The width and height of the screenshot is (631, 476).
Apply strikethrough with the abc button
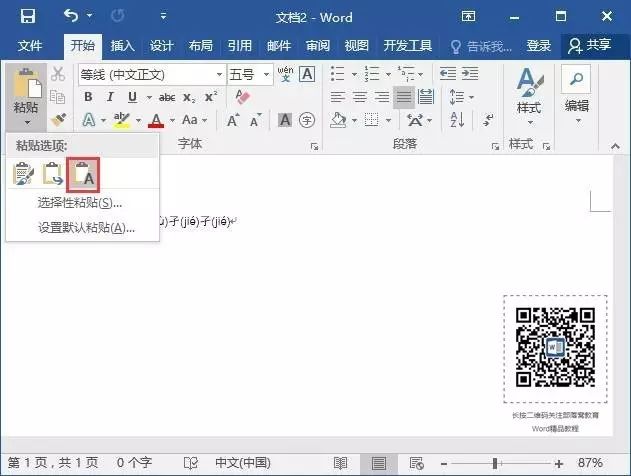click(167, 97)
